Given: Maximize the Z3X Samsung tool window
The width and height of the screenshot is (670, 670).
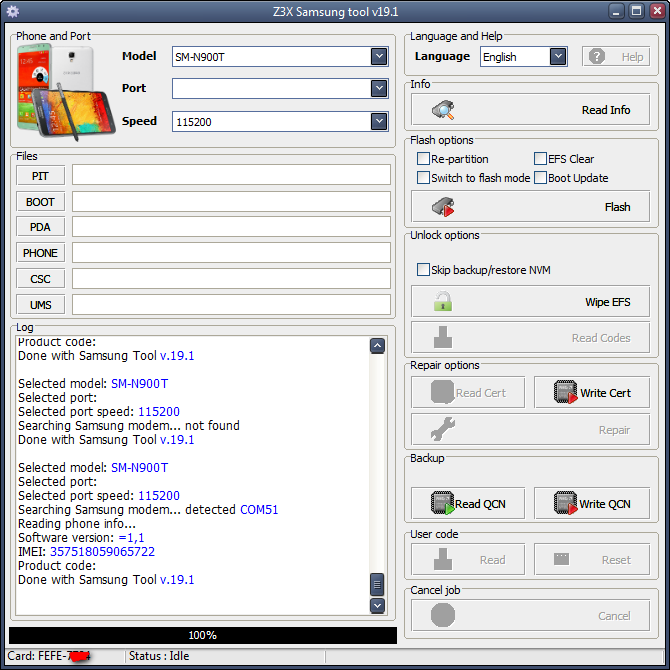Looking at the screenshot, I should 637,12.
